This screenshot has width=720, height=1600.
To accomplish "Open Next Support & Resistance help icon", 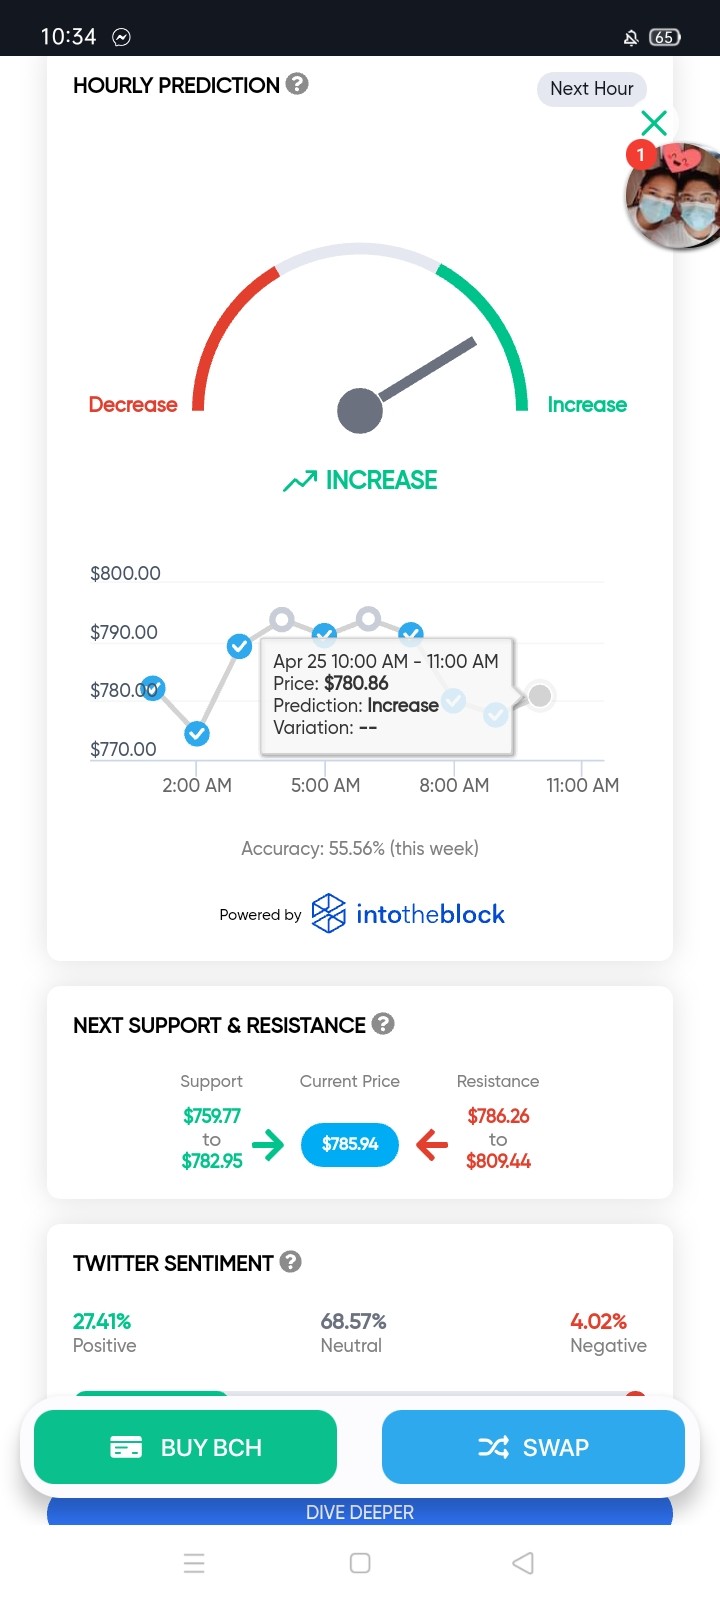I will pos(383,1023).
